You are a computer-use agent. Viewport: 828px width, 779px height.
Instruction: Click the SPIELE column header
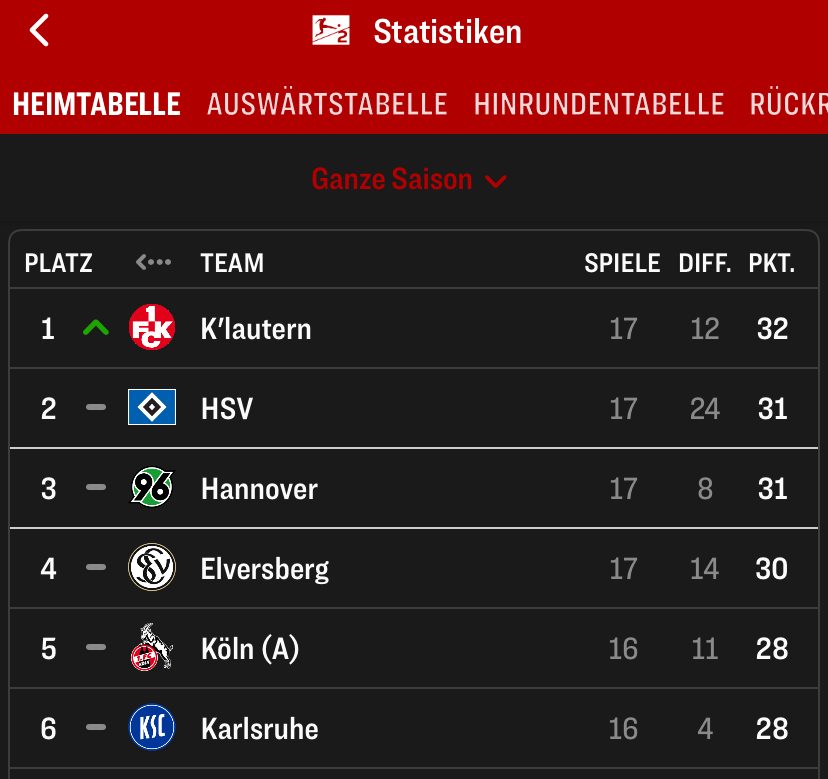point(622,263)
